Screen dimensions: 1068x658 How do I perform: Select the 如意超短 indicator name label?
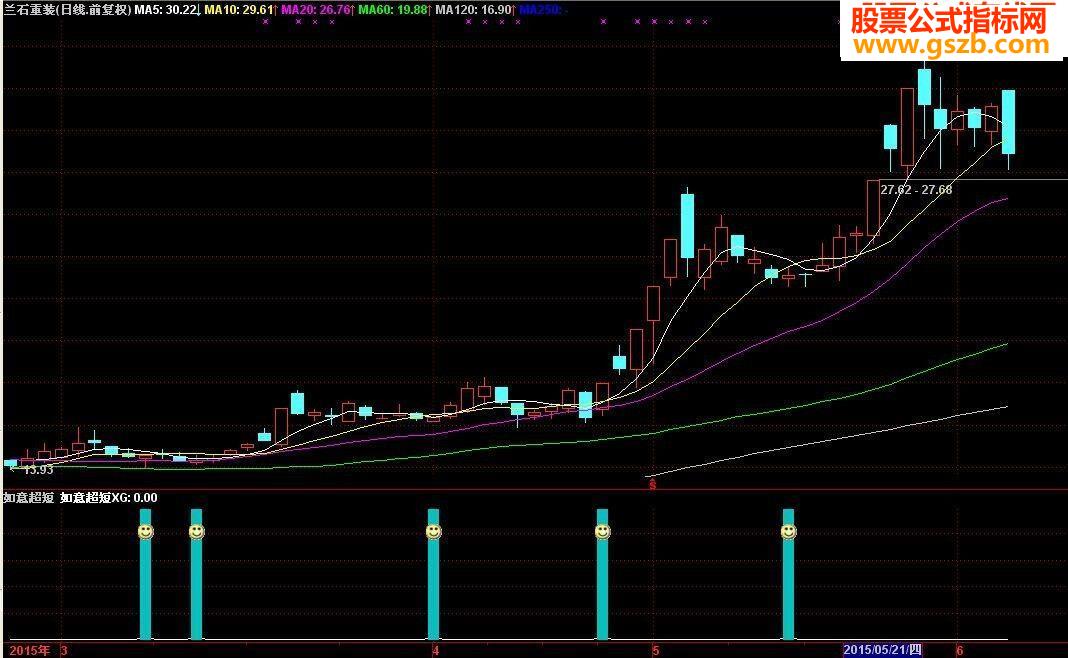pos(29,498)
